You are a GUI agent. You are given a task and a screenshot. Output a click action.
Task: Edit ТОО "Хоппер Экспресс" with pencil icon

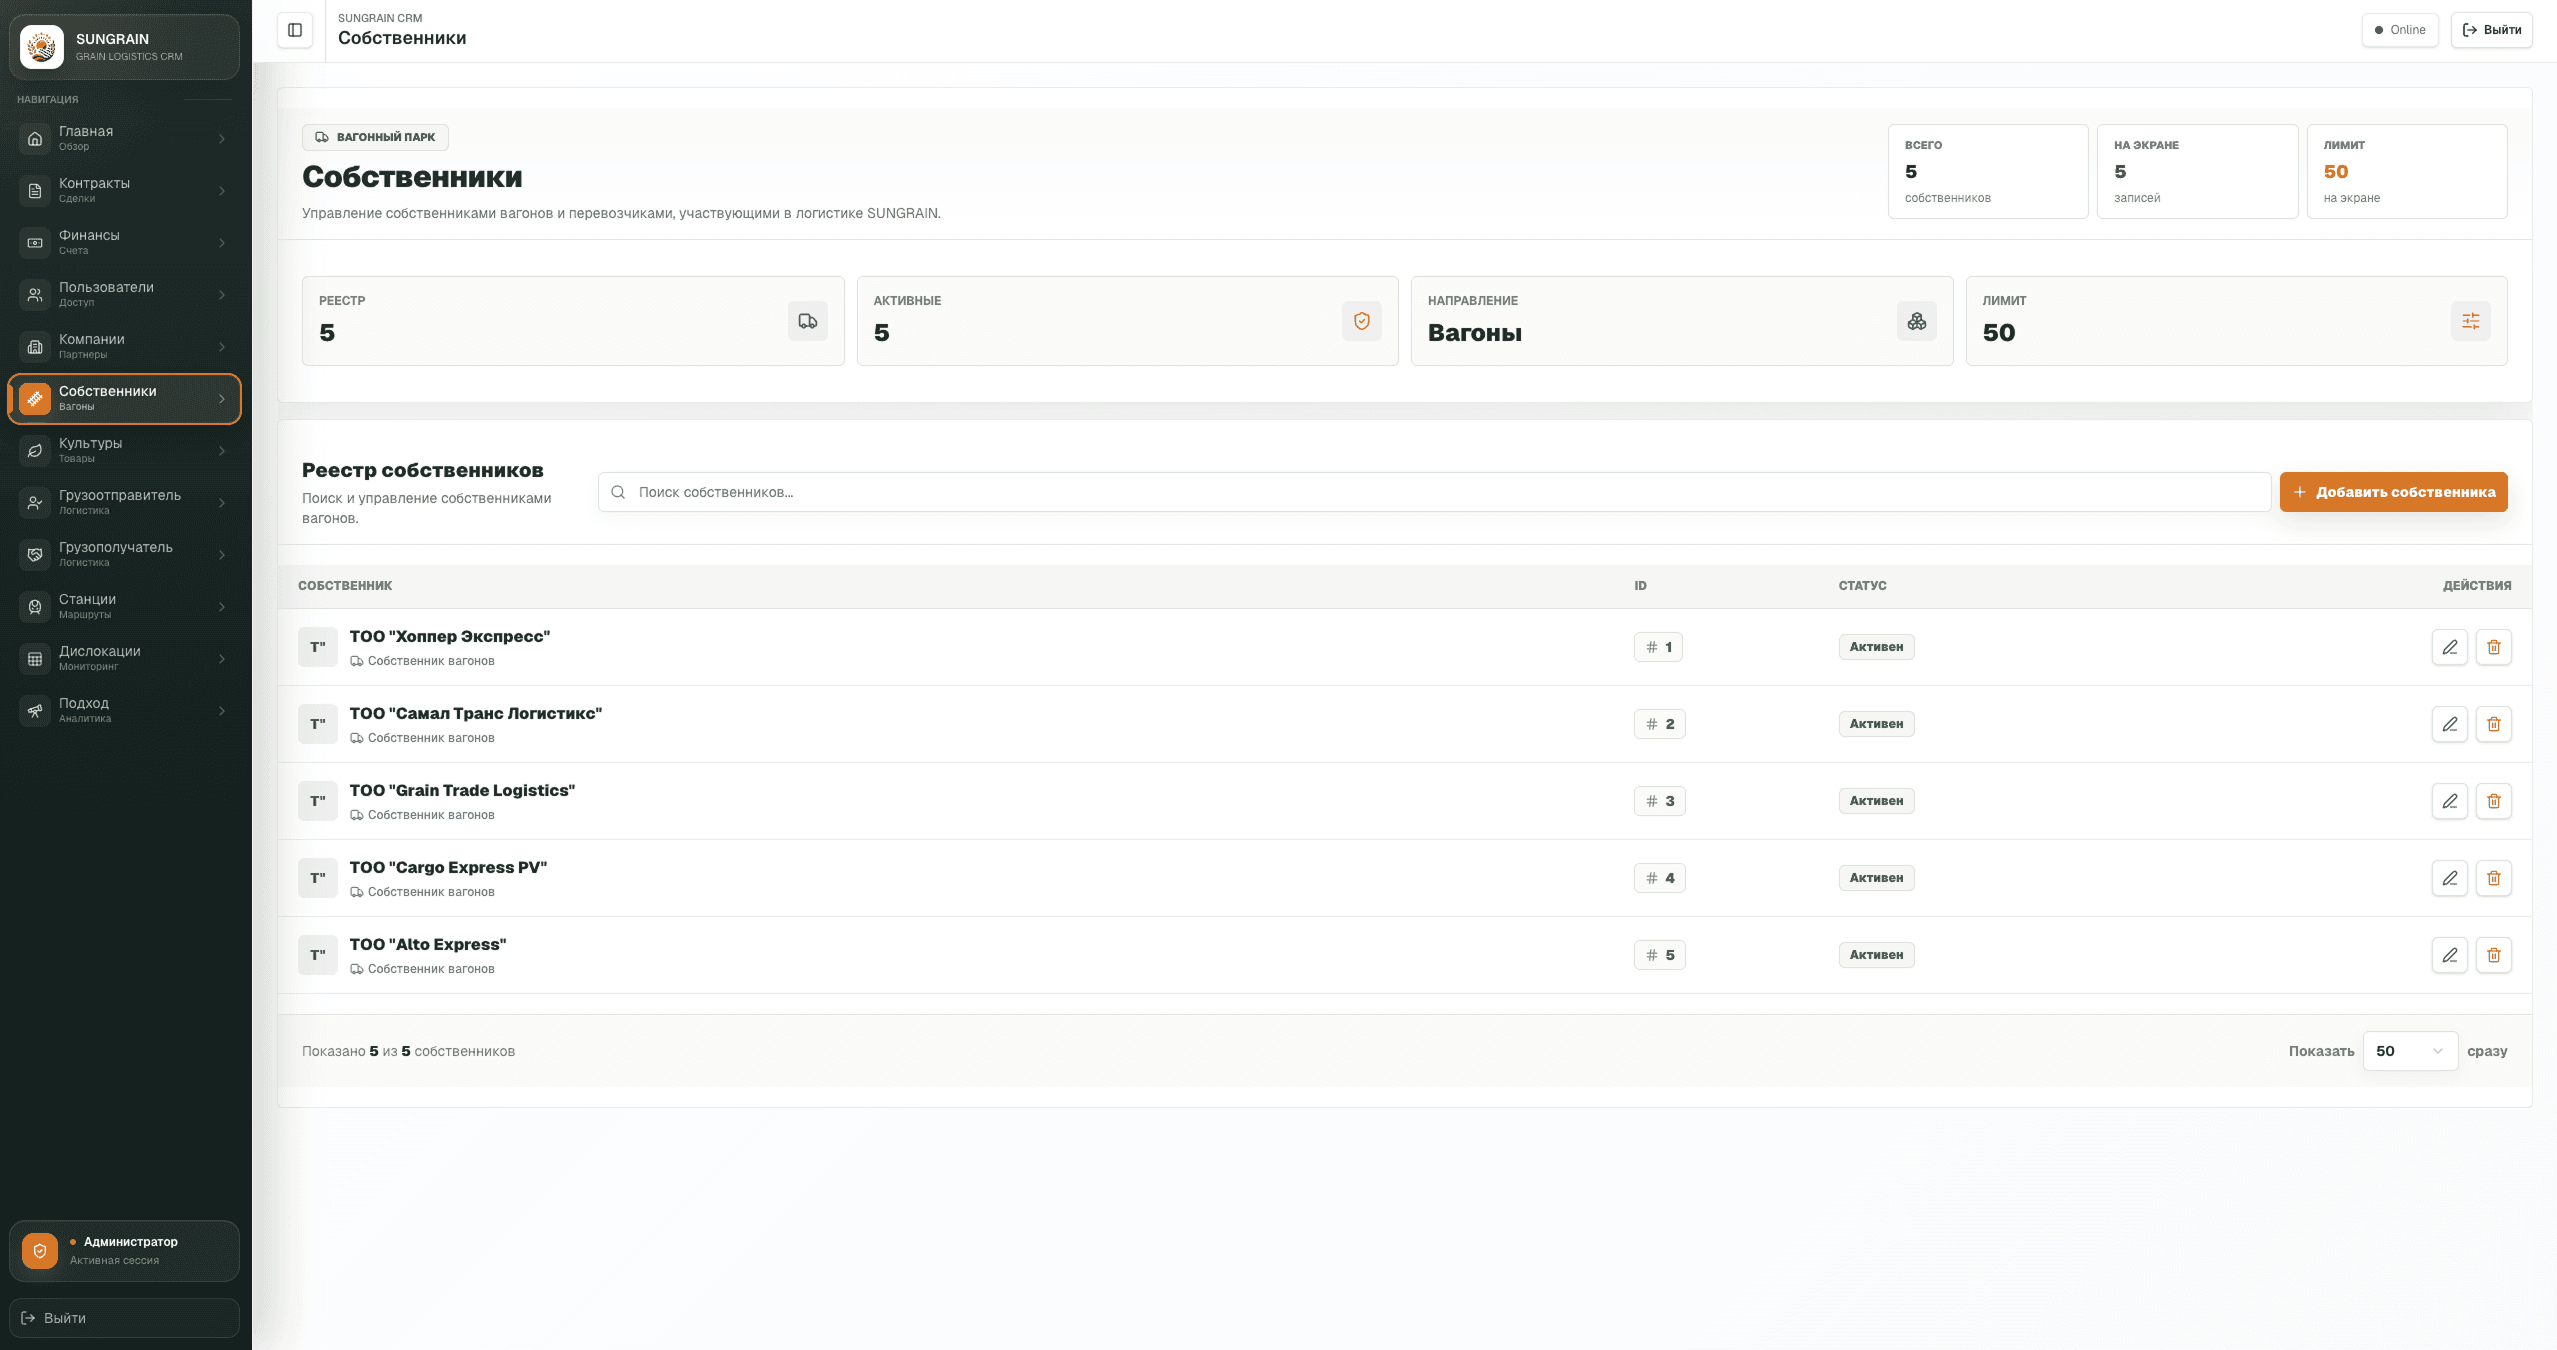(x=2450, y=647)
